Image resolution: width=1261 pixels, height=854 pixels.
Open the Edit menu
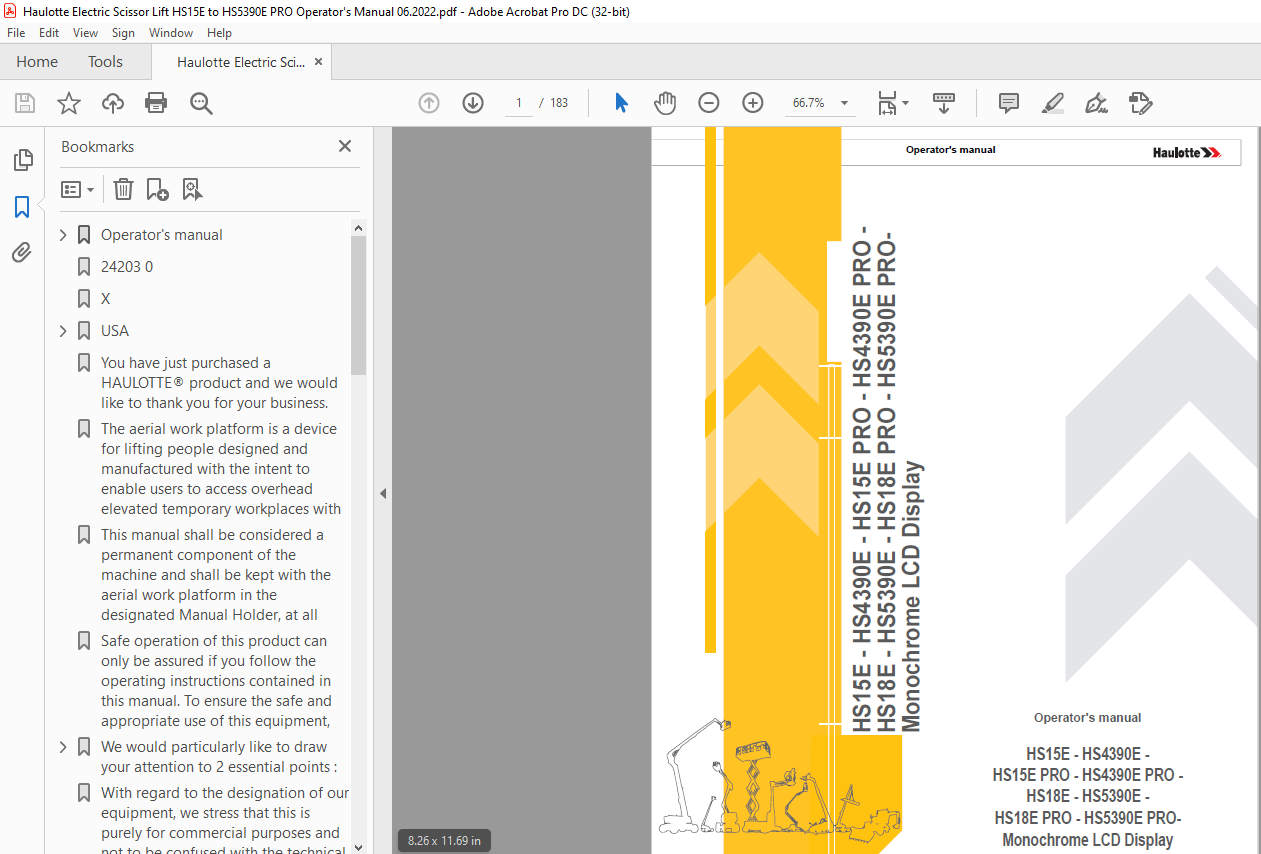[49, 33]
